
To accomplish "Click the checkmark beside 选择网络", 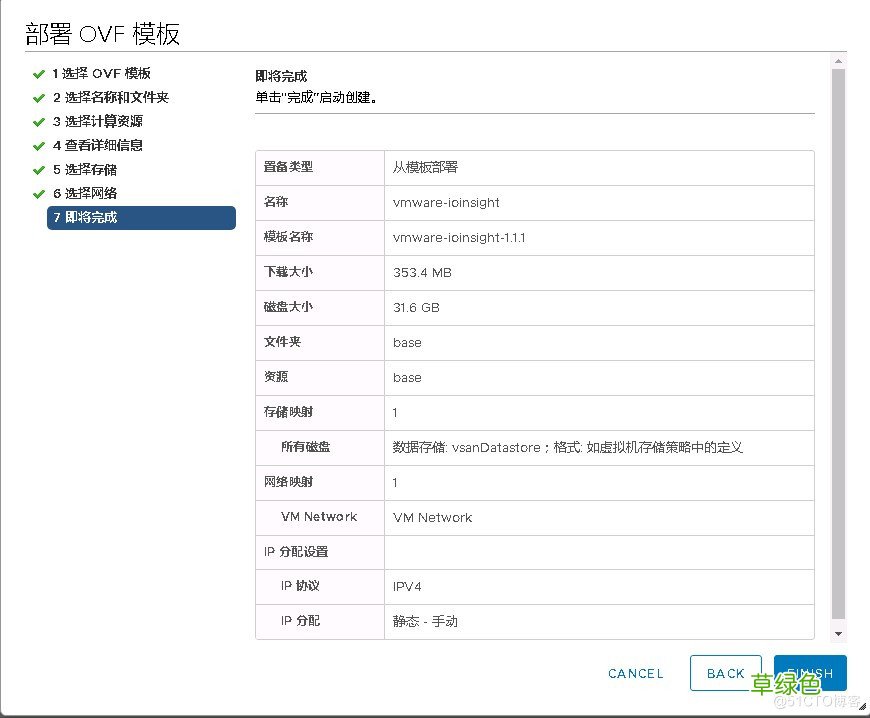I will [x=37, y=193].
